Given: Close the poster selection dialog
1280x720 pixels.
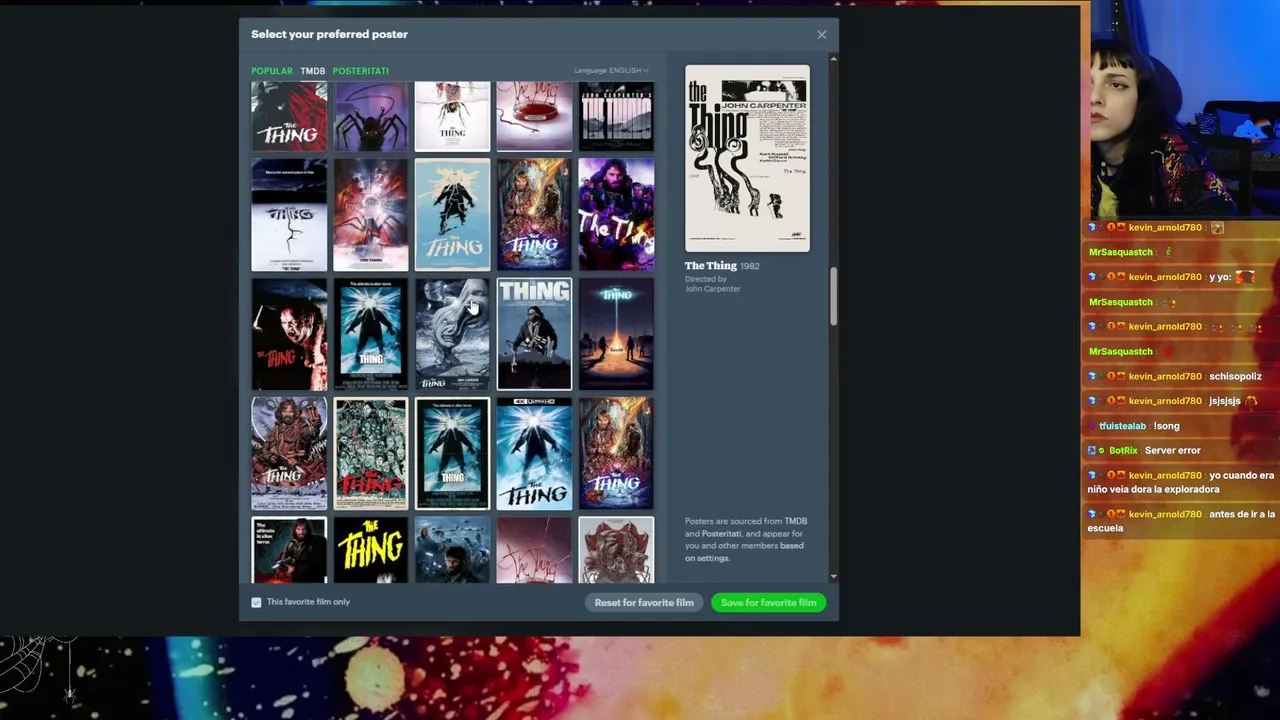Looking at the screenshot, I should pos(822,34).
